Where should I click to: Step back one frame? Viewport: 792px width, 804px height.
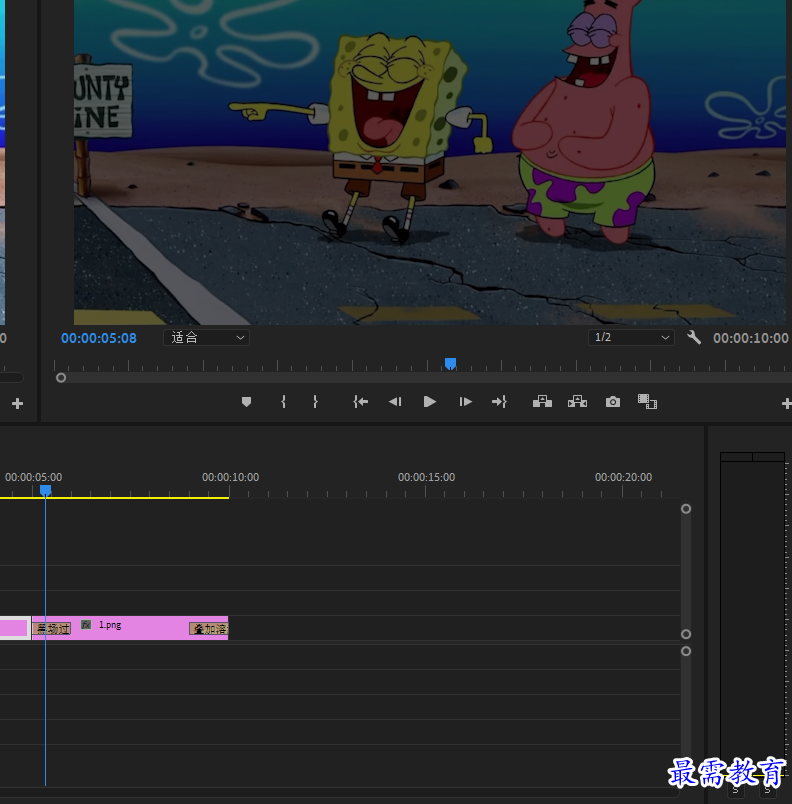pos(395,402)
